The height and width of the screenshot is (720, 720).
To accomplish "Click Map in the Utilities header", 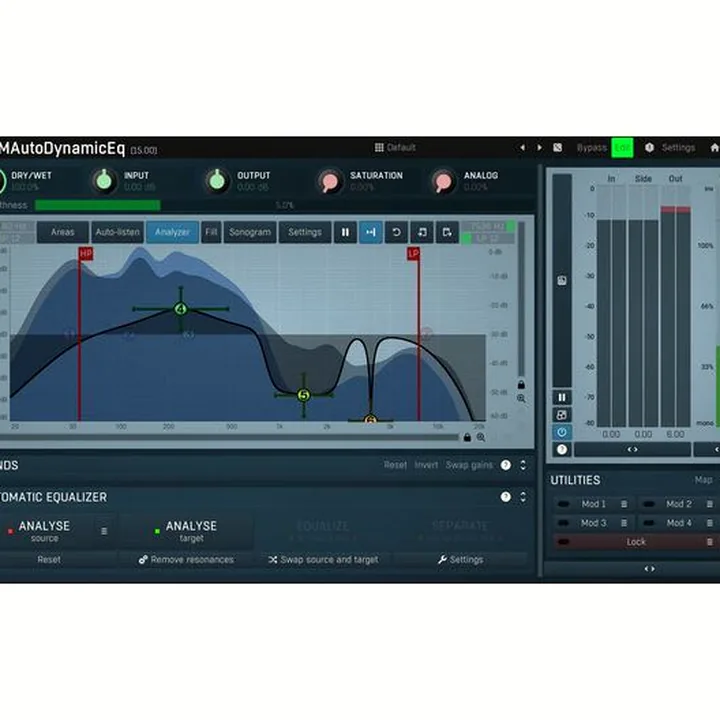I will (703, 480).
